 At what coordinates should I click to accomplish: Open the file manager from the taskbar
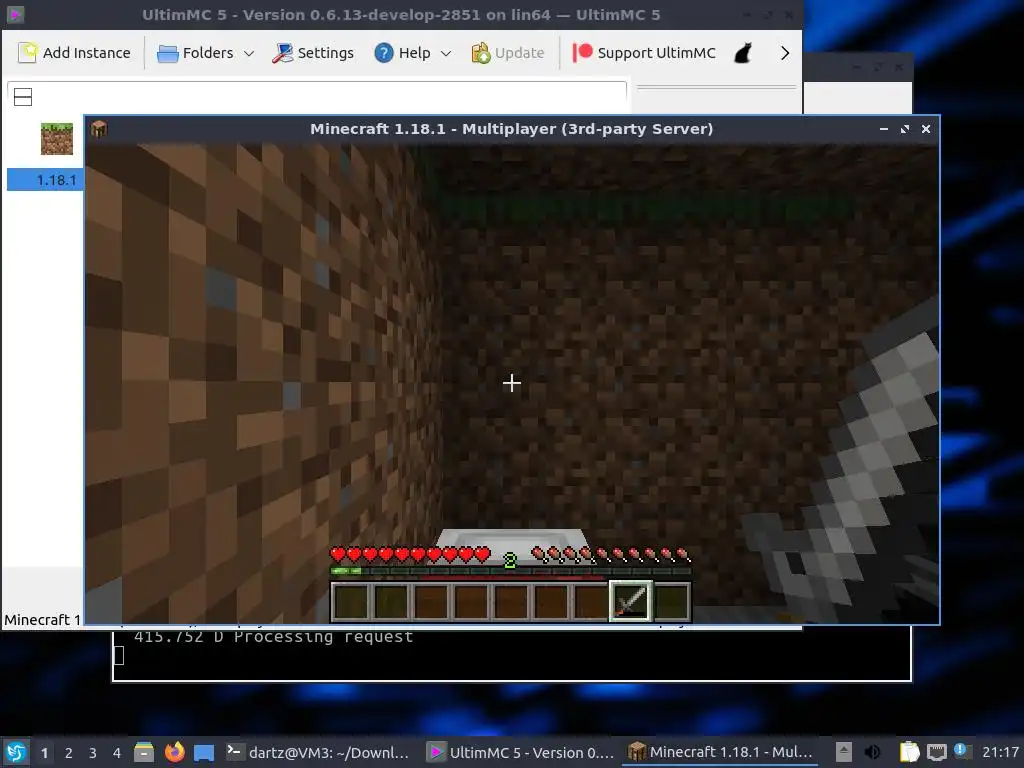(144, 752)
